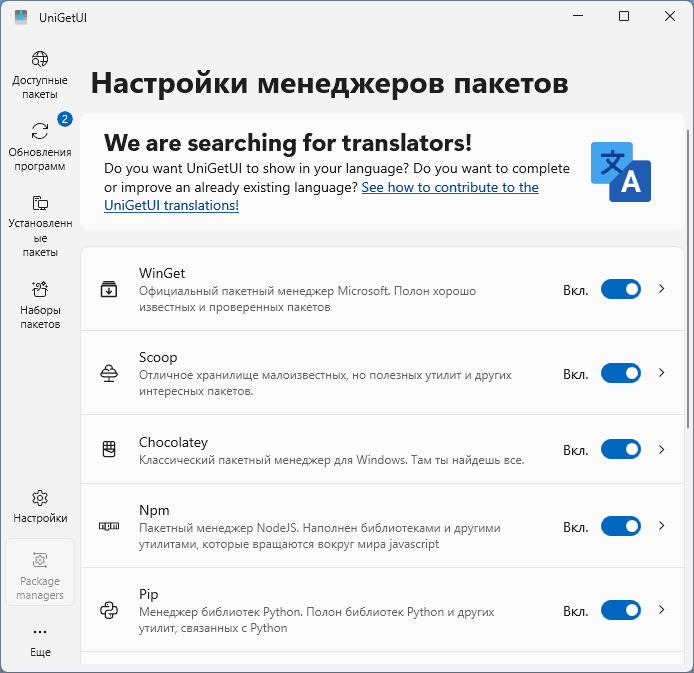Click the Вкл. label beside the Pip toggle
The height and width of the screenshot is (673, 694).
click(x=576, y=611)
